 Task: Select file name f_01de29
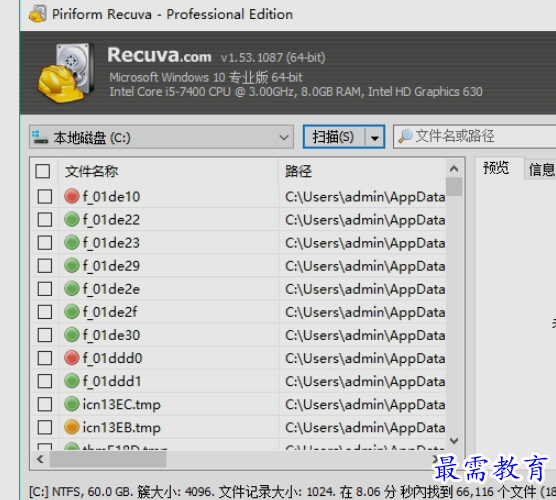pos(111,266)
